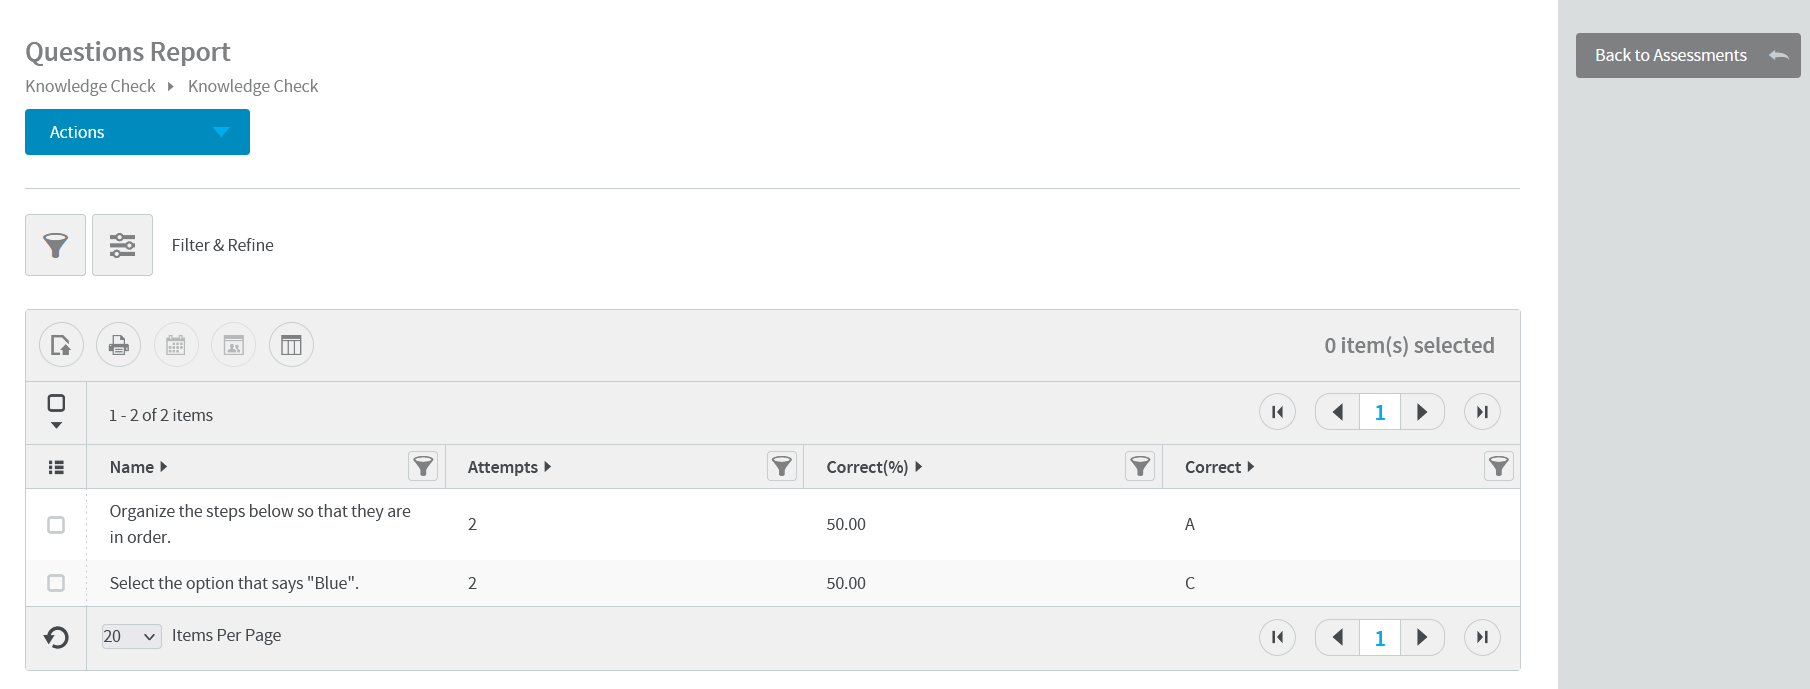Click the first Knowledge Check breadcrumb link
1810x689 pixels.
tap(90, 86)
